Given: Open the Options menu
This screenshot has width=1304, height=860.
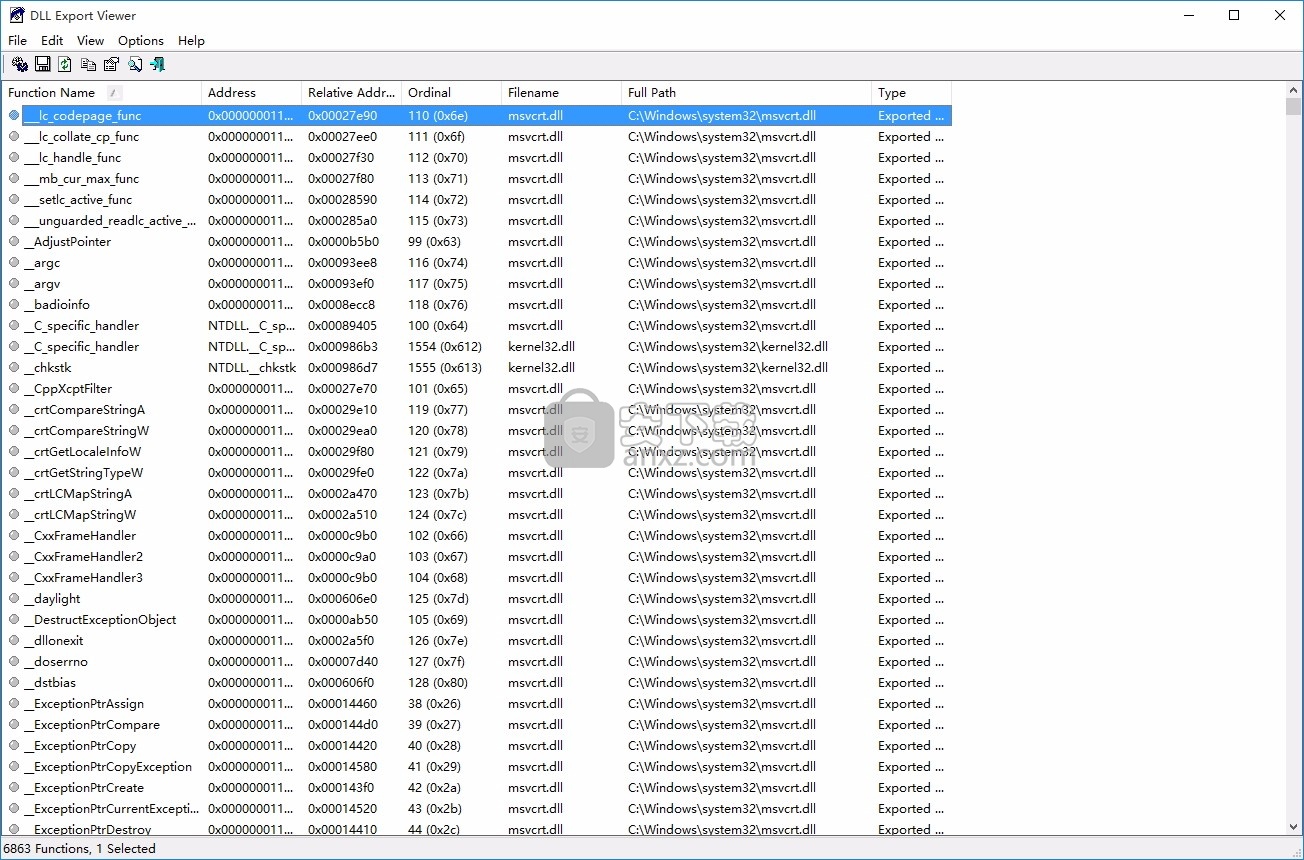Looking at the screenshot, I should point(141,41).
